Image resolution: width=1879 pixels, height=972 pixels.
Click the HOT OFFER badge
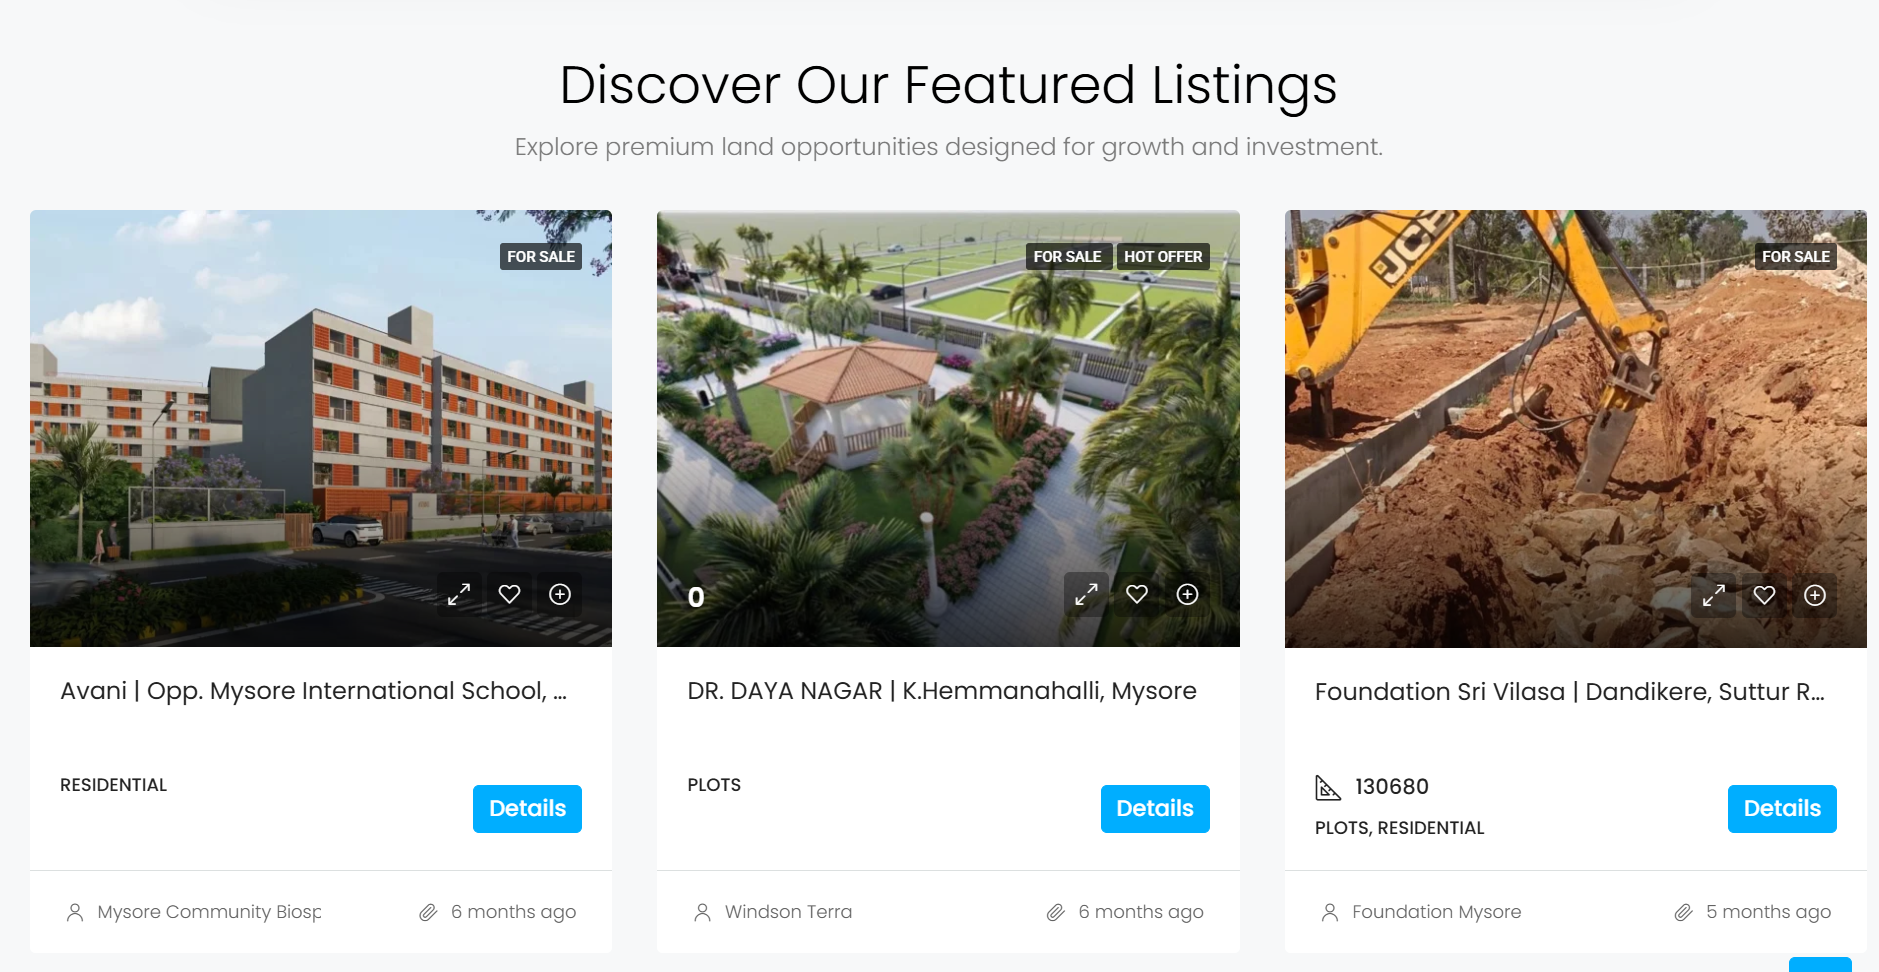coord(1163,257)
